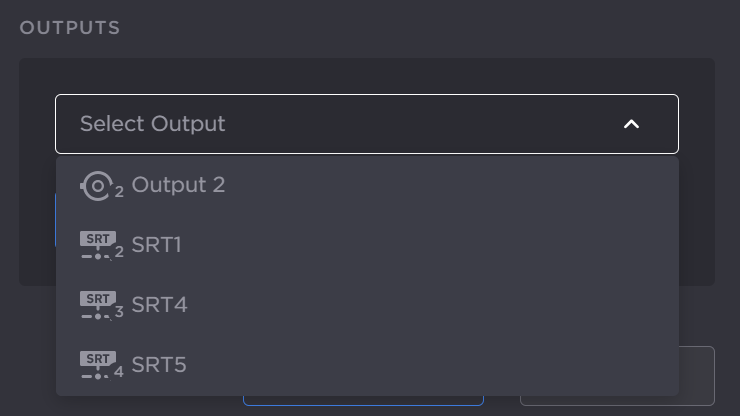Click the subscript 2 on SRT1 icon
The width and height of the screenshot is (740, 416).
[119, 252]
